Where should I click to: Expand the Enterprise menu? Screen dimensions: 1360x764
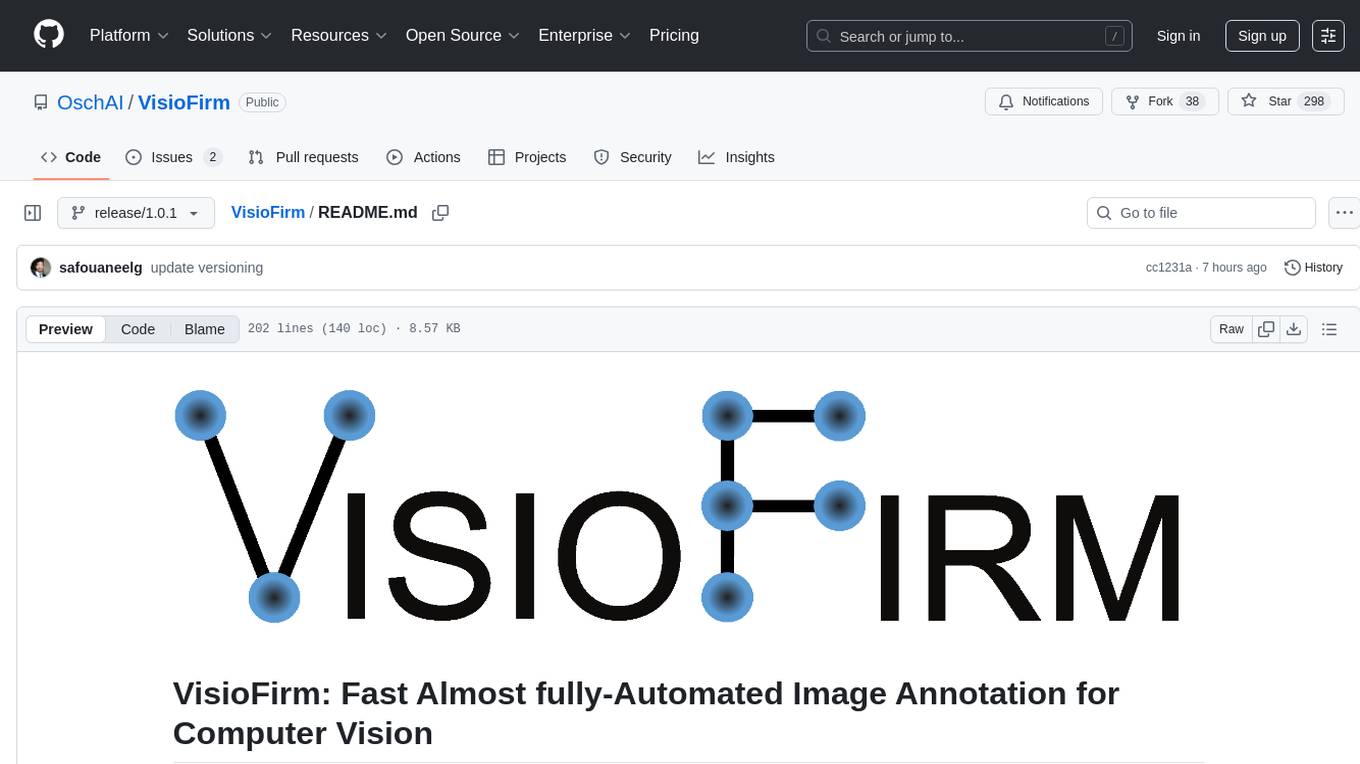click(584, 35)
